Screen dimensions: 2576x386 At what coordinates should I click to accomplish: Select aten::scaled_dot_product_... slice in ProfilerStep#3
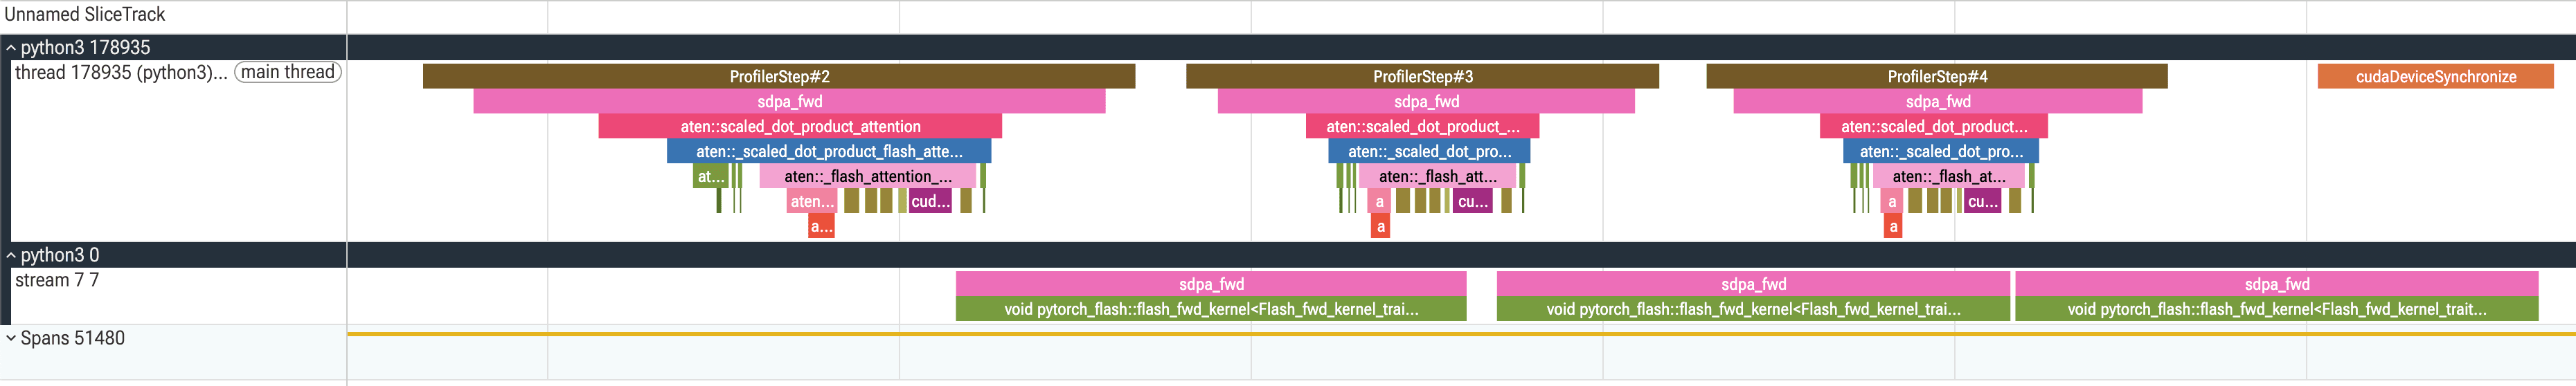coord(1422,126)
